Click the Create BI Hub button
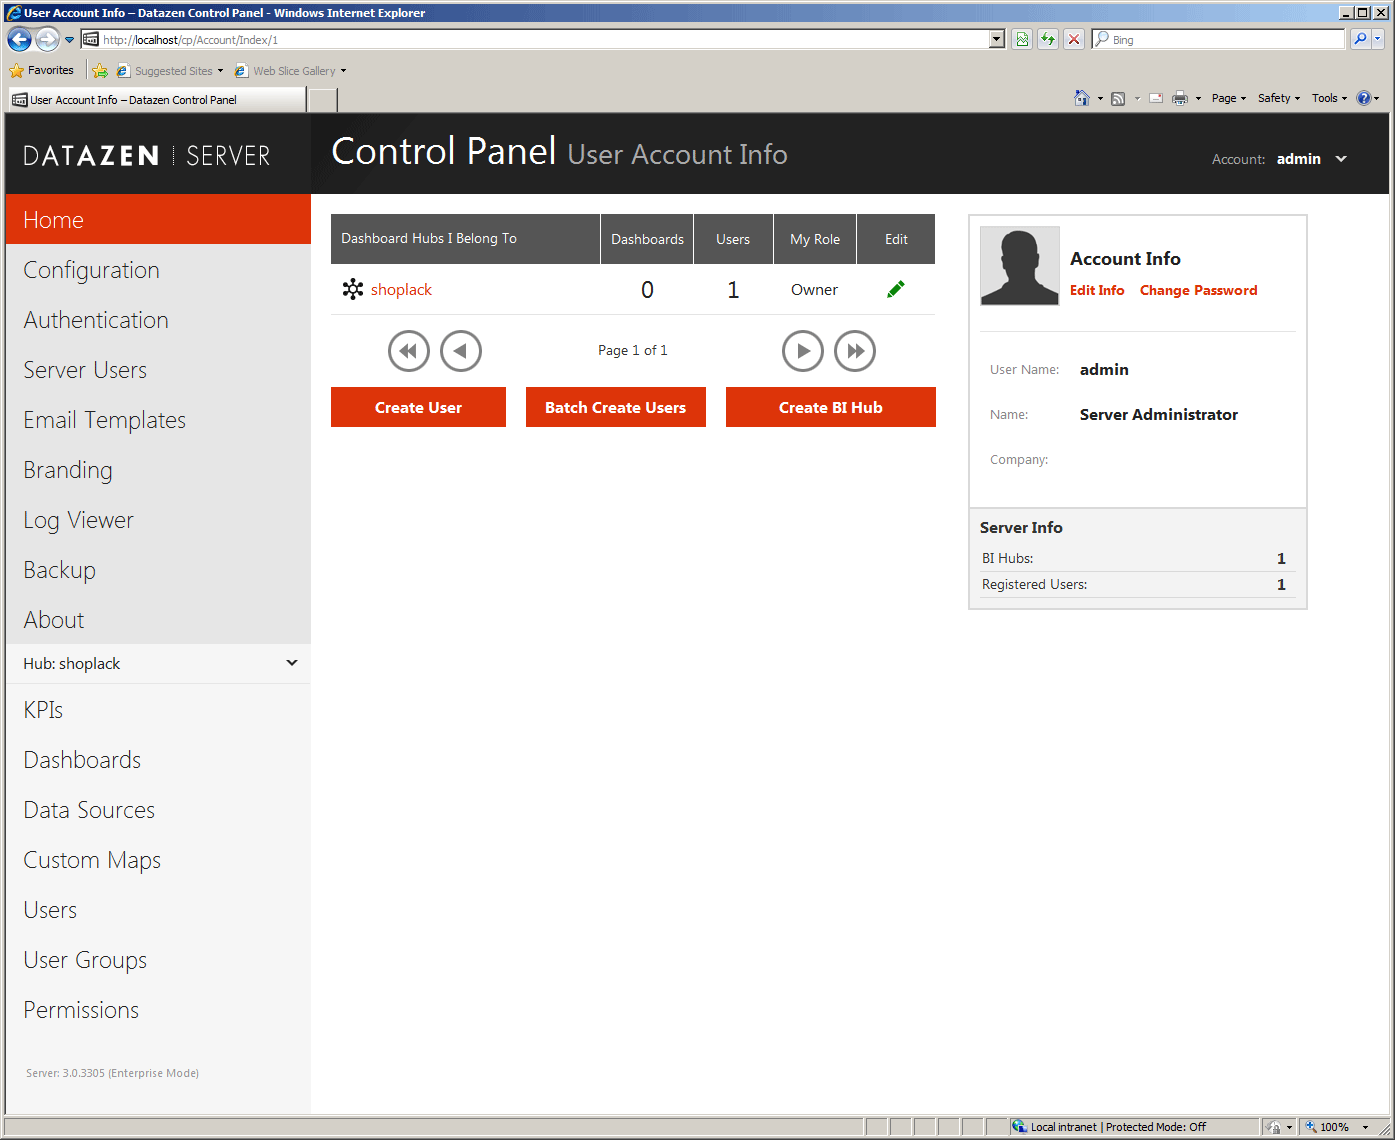This screenshot has width=1395, height=1140. click(x=831, y=407)
